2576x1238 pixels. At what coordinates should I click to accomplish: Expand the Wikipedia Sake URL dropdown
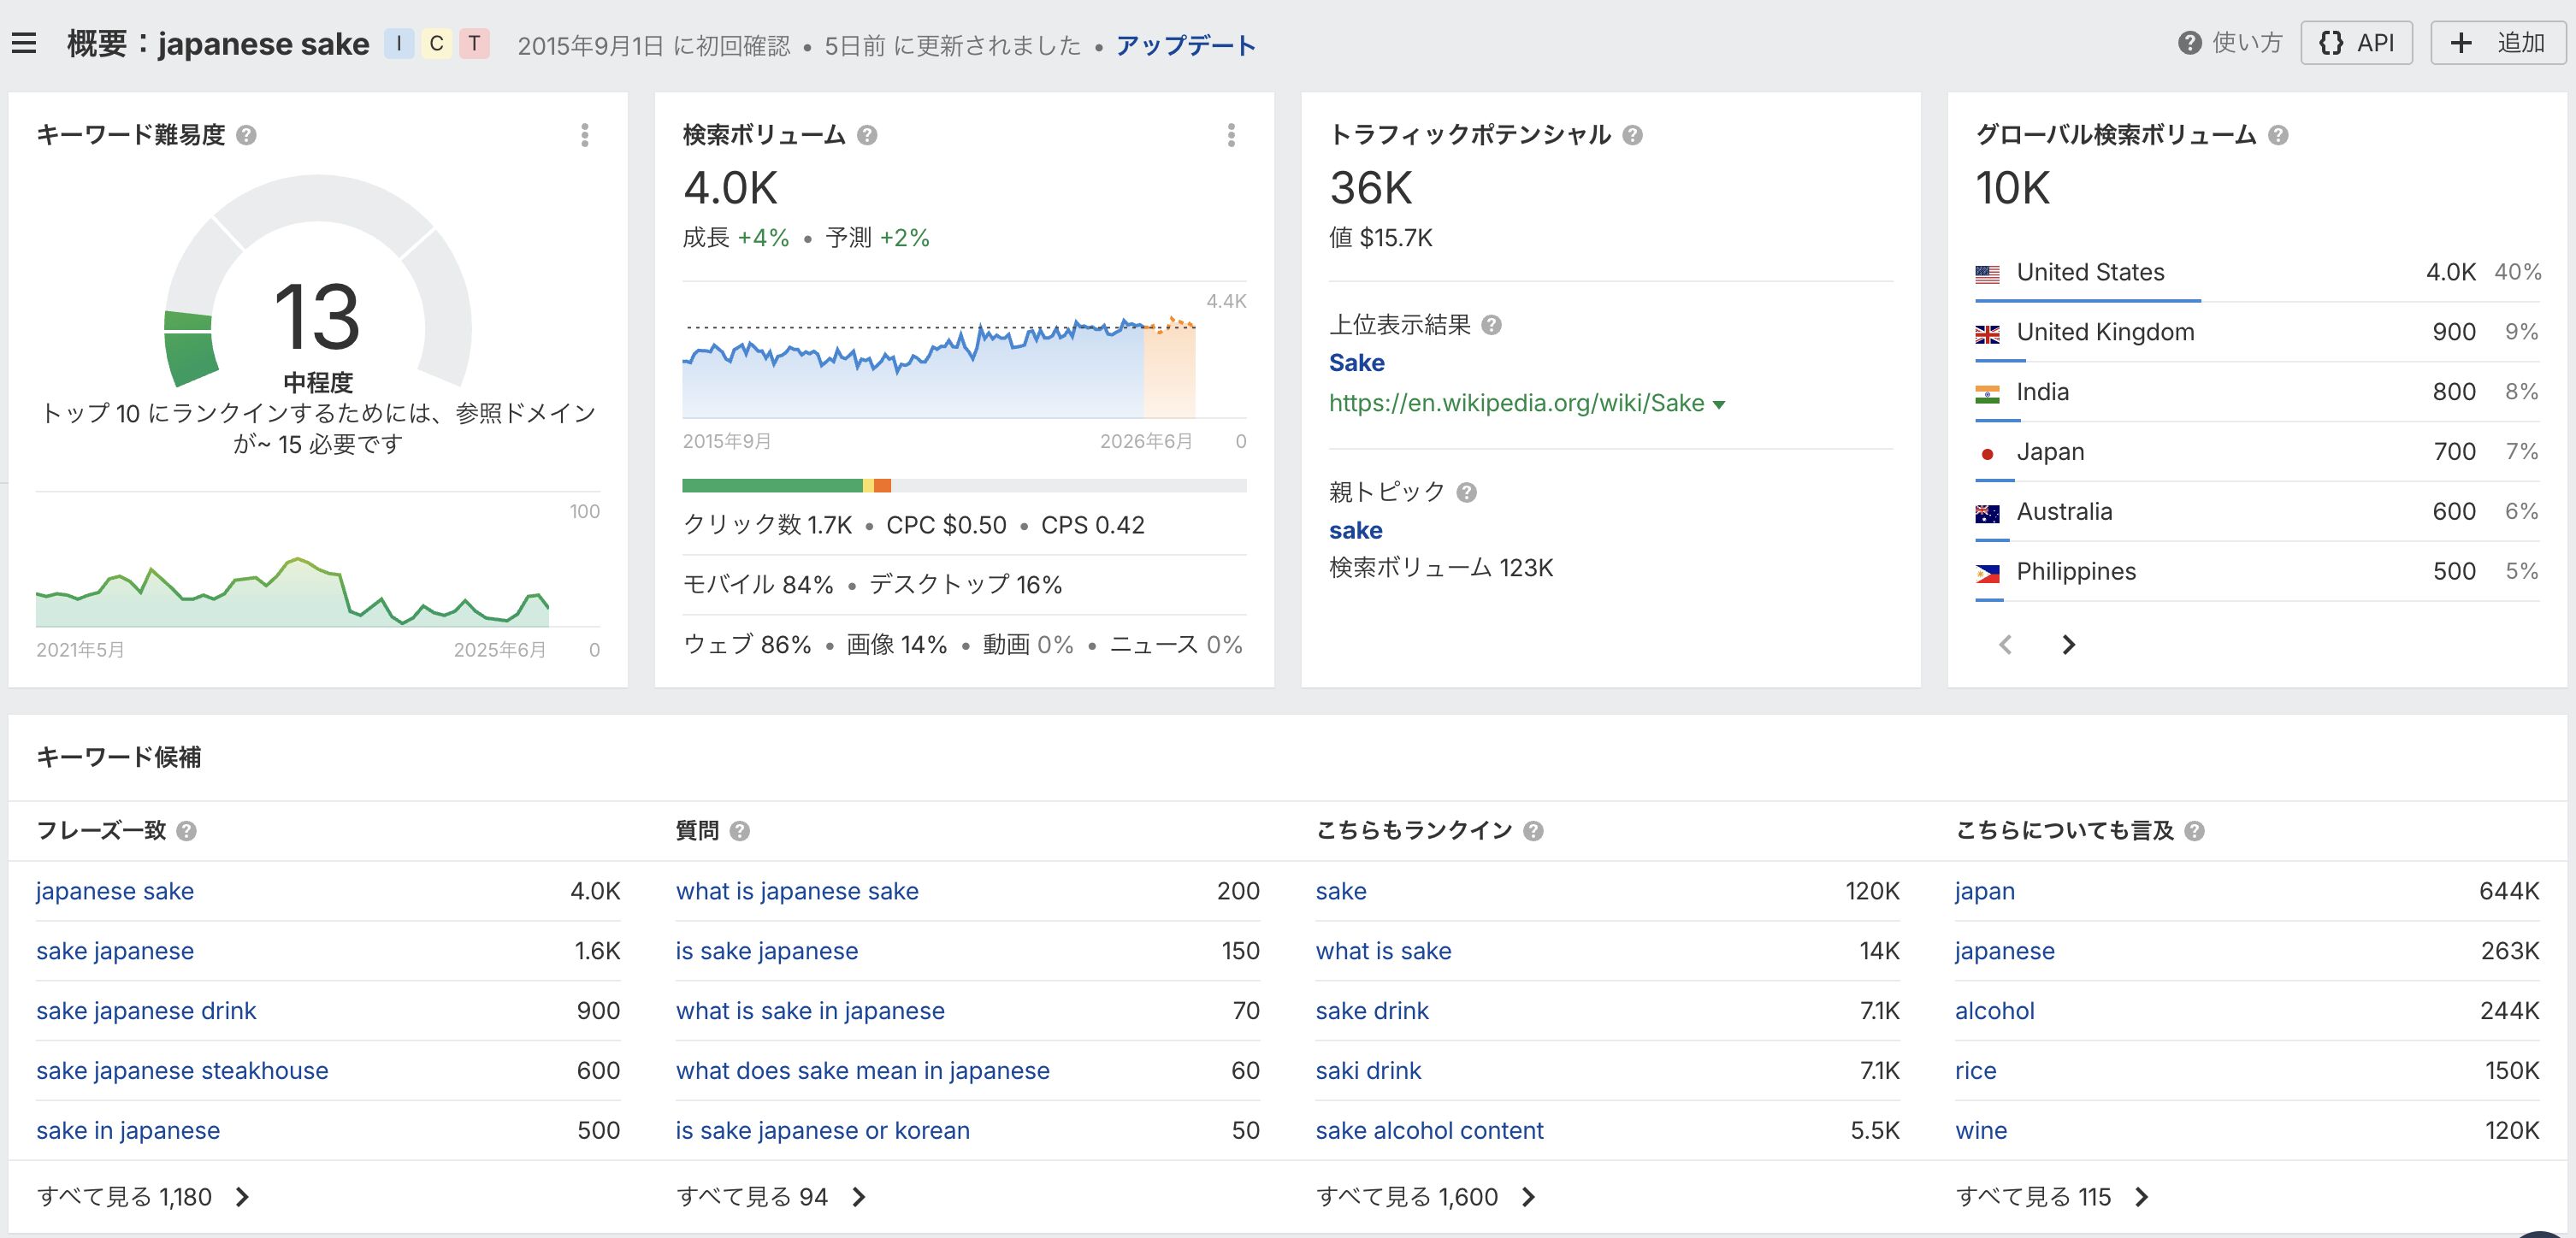click(1719, 405)
